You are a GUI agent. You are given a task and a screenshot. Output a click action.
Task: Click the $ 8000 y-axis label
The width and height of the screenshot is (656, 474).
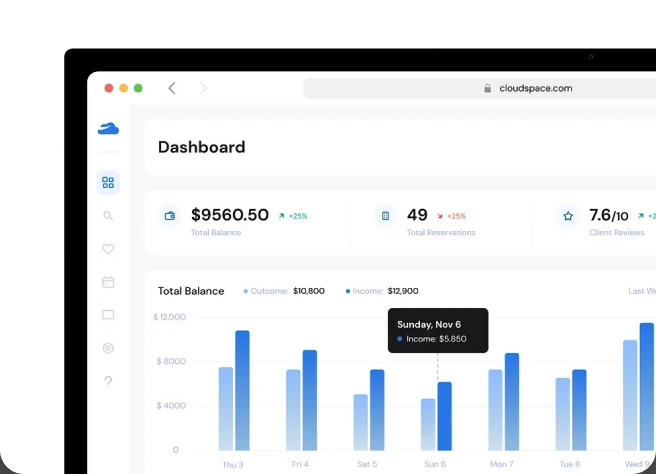[x=171, y=361]
